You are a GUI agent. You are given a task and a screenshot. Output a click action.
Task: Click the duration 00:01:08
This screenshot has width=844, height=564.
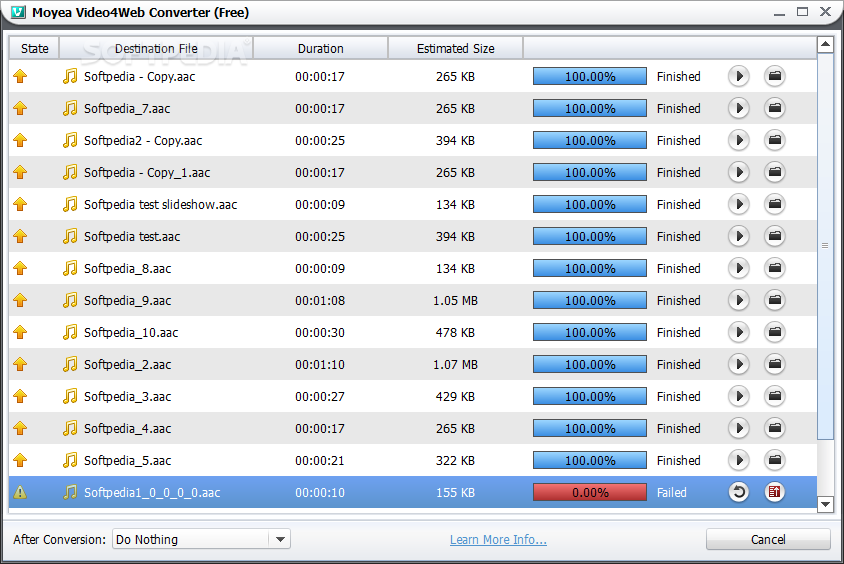(320, 300)
